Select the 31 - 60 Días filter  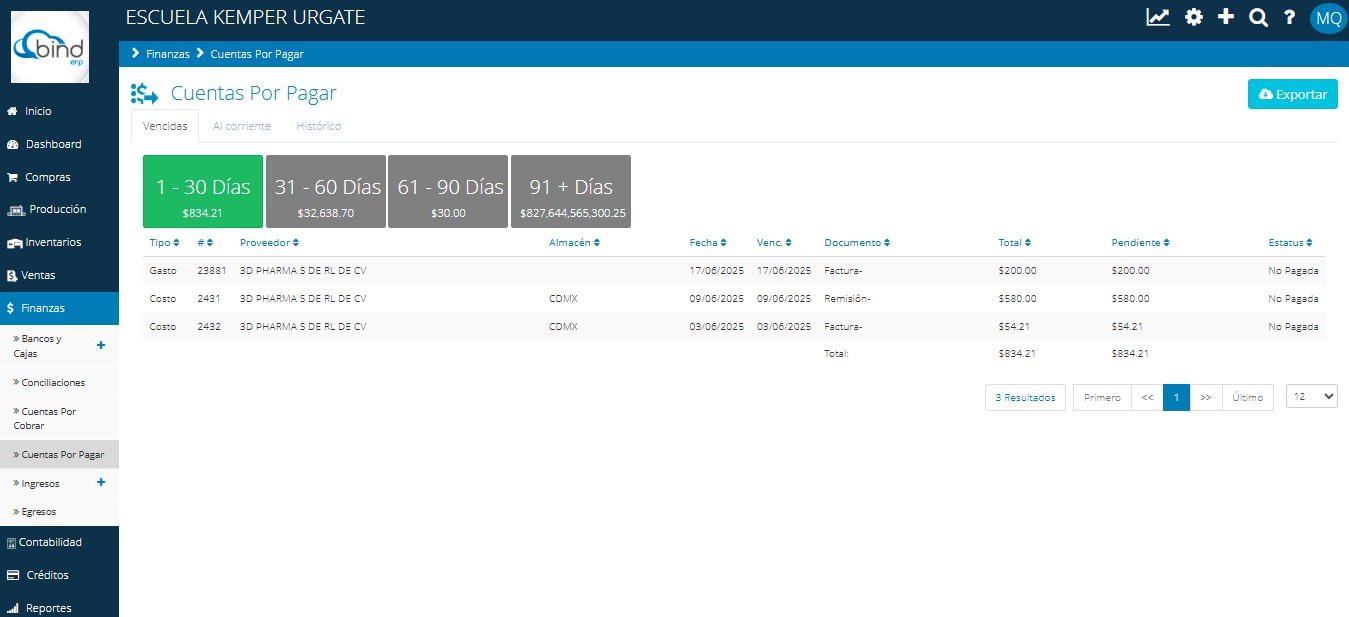point(327,192)
